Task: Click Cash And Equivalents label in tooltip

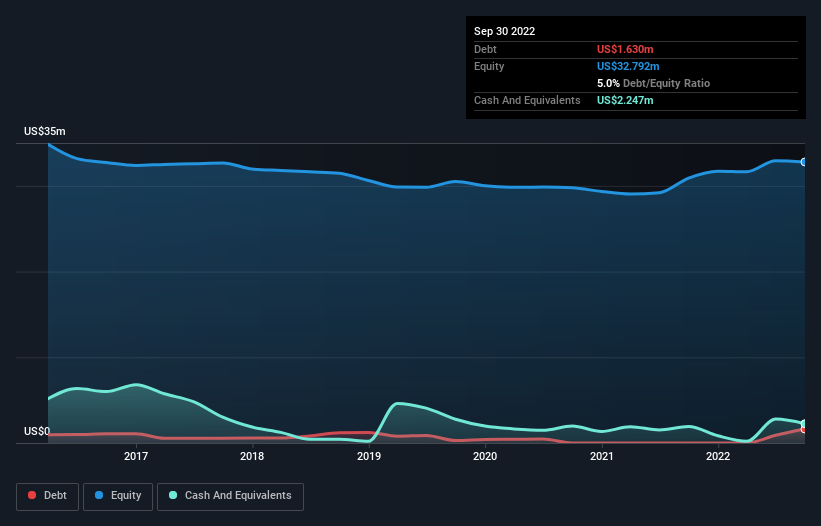Action: coord(527,100)
